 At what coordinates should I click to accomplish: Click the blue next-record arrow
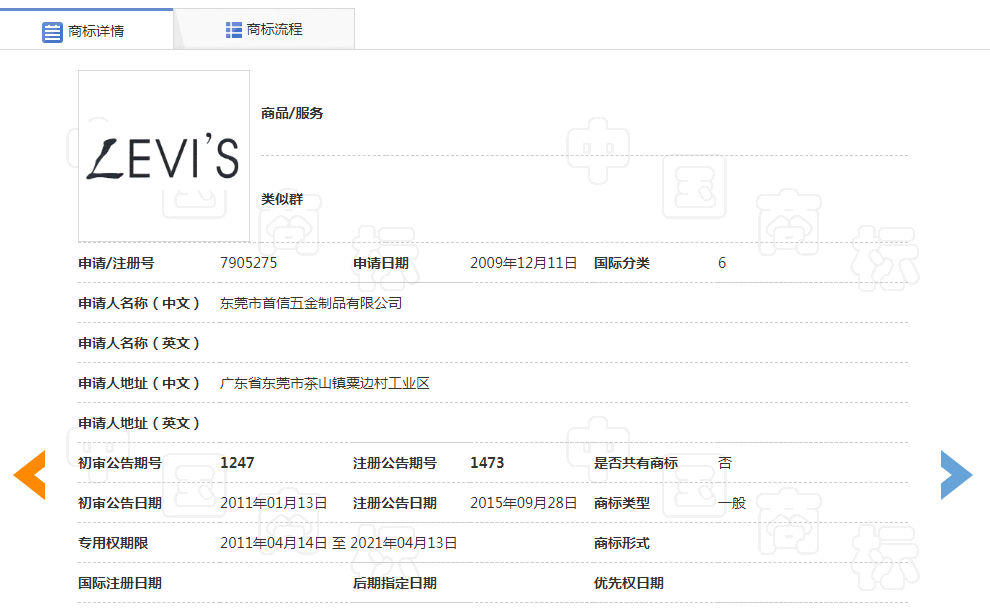click(955, 474)
